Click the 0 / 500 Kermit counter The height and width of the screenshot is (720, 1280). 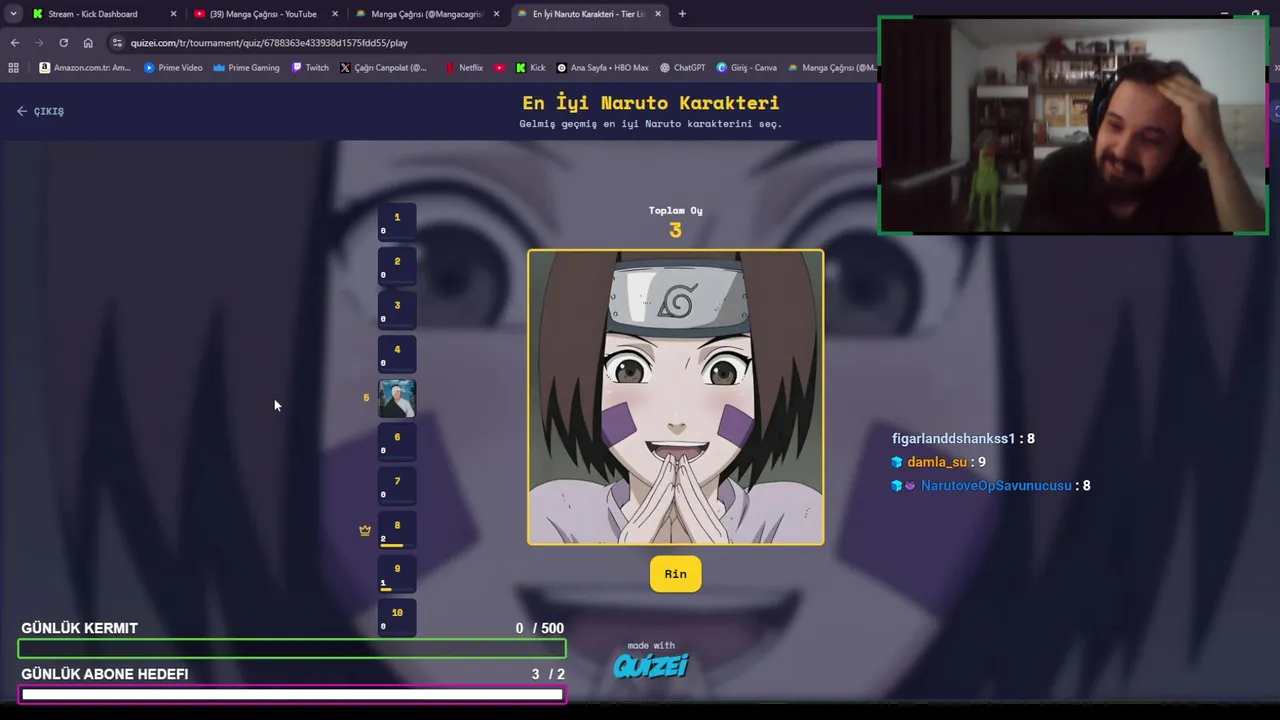pyautogui.click(x=539, y=628)
